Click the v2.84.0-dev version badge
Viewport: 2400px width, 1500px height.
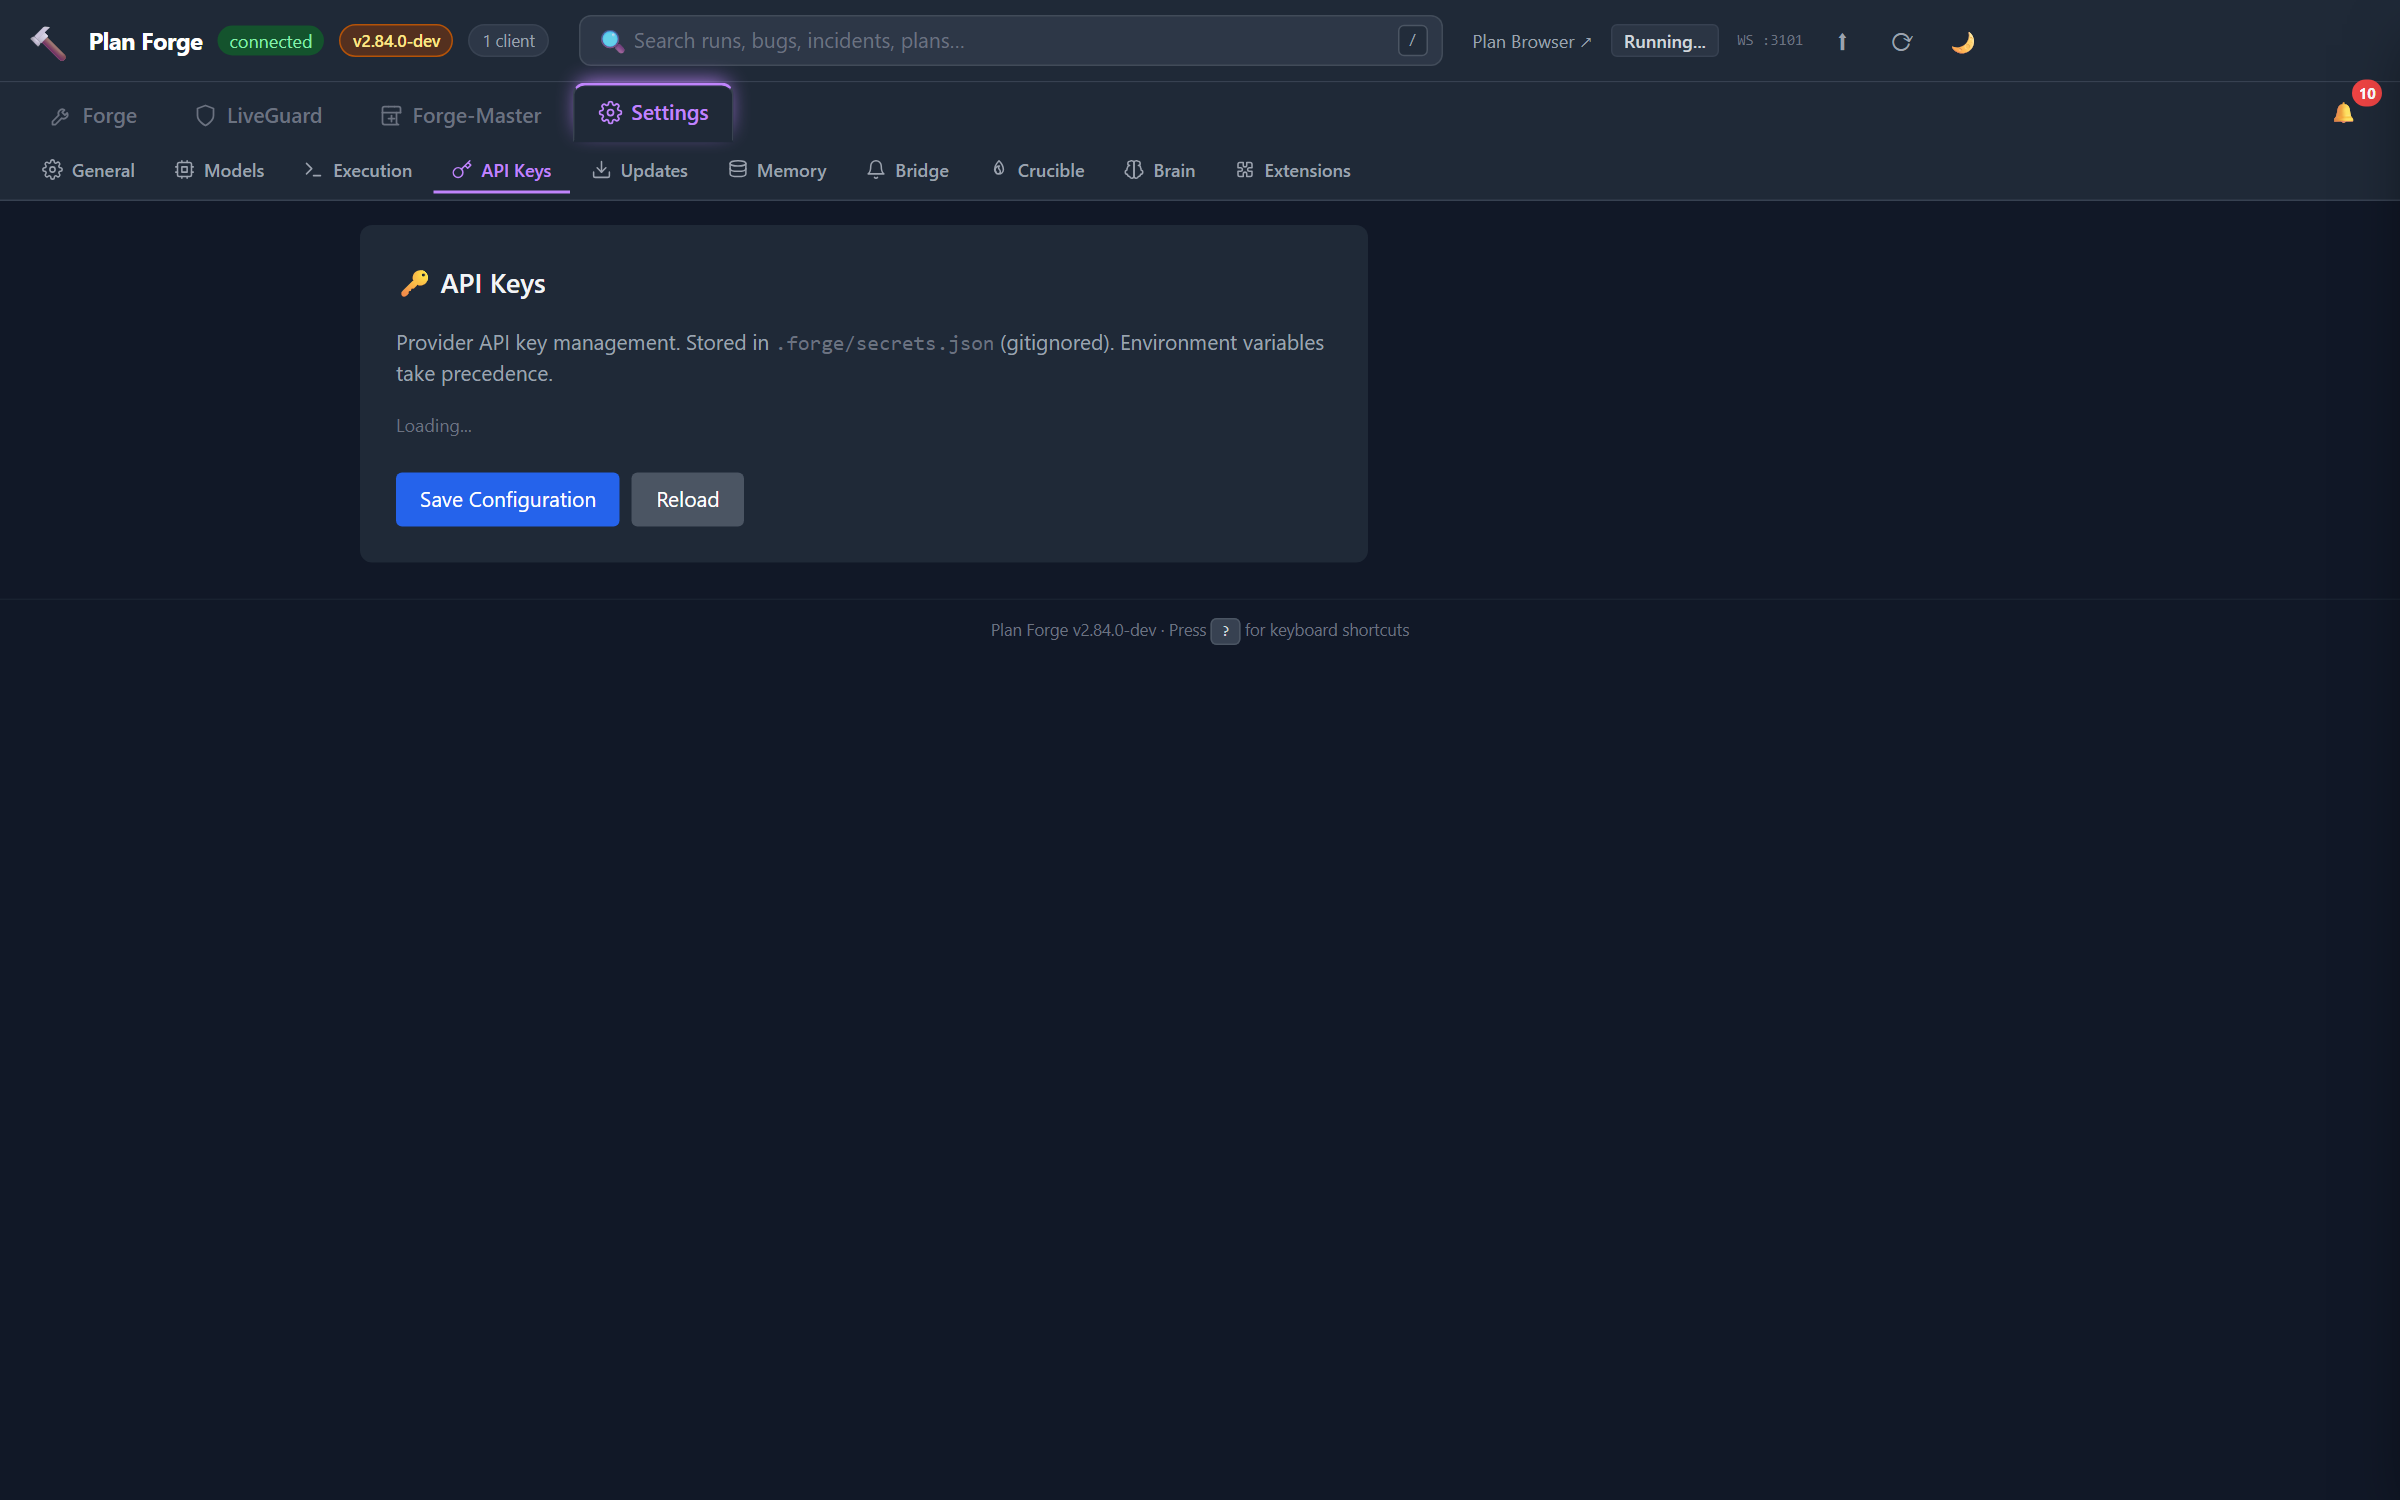396,41
